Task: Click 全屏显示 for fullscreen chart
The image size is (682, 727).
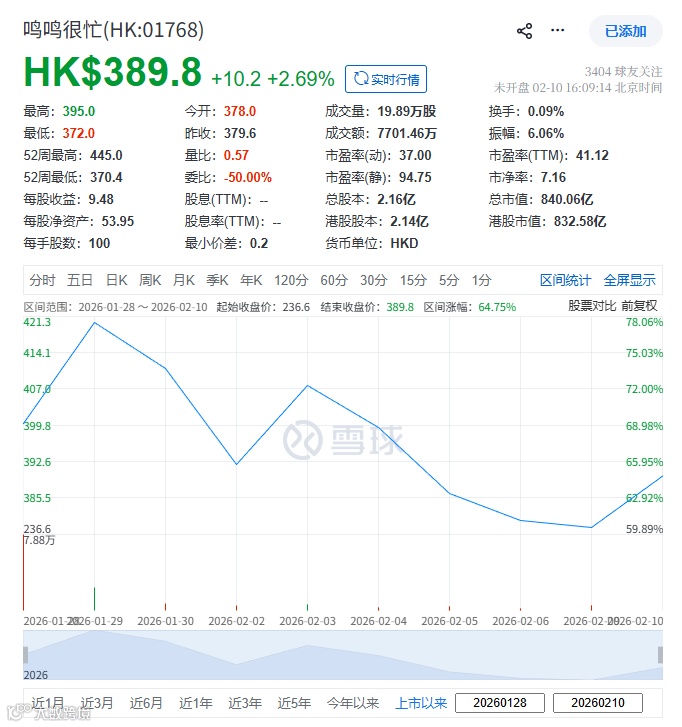Action: click(629, 280)
